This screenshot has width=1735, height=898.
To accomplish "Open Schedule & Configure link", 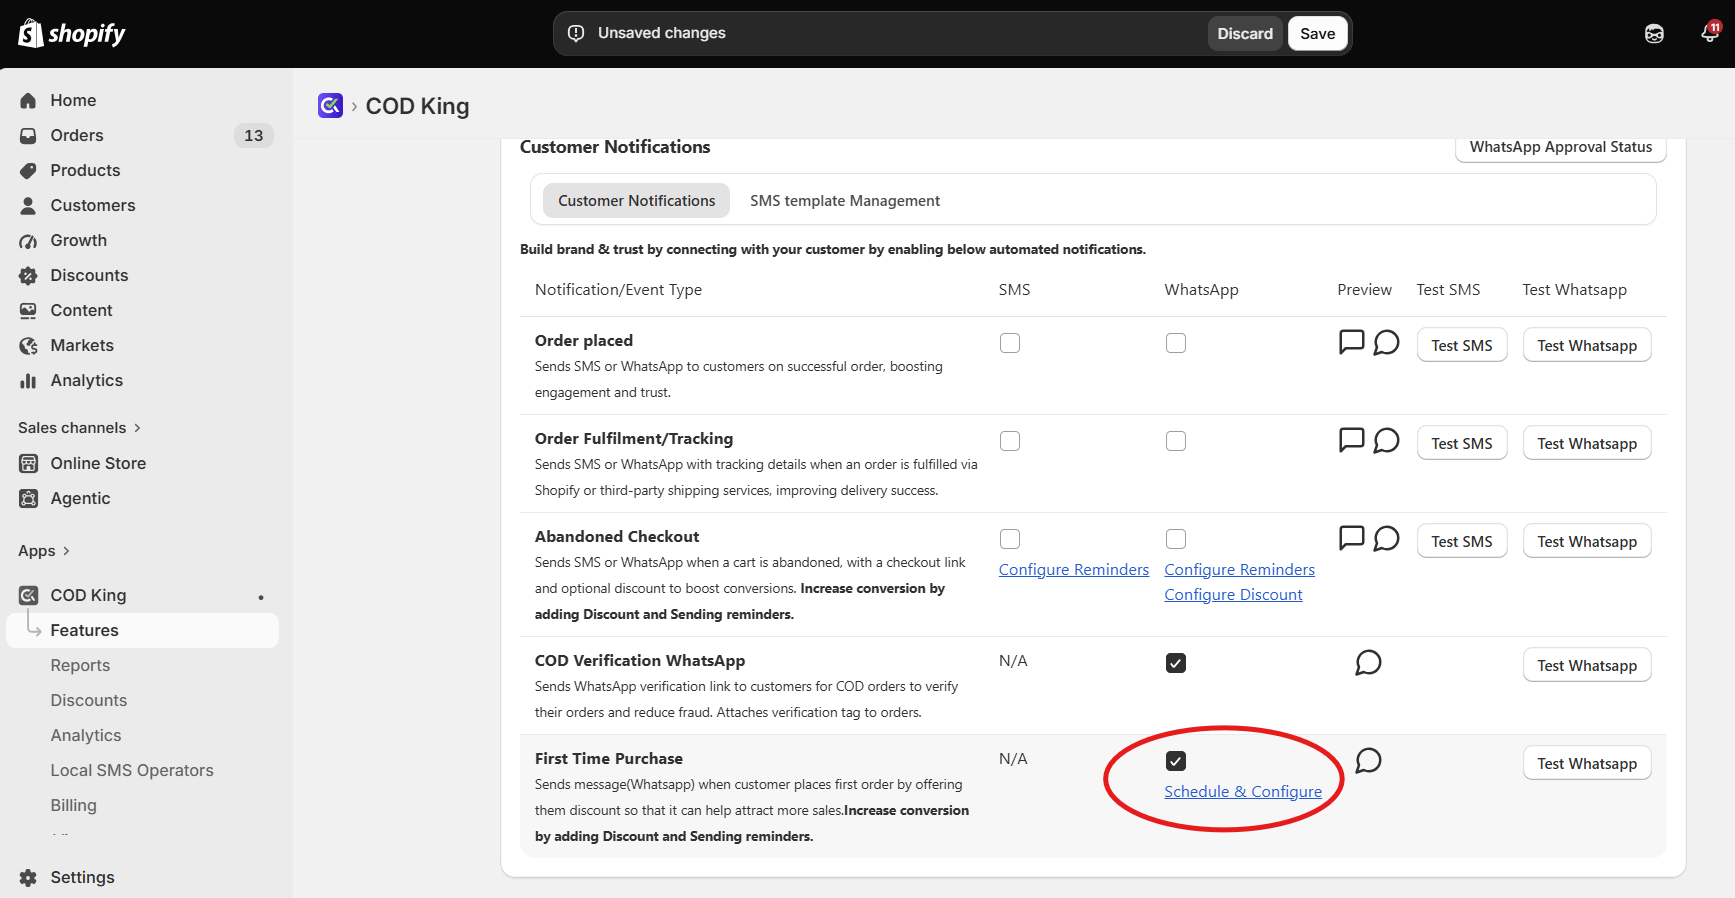I will [x=1243, y=792].
